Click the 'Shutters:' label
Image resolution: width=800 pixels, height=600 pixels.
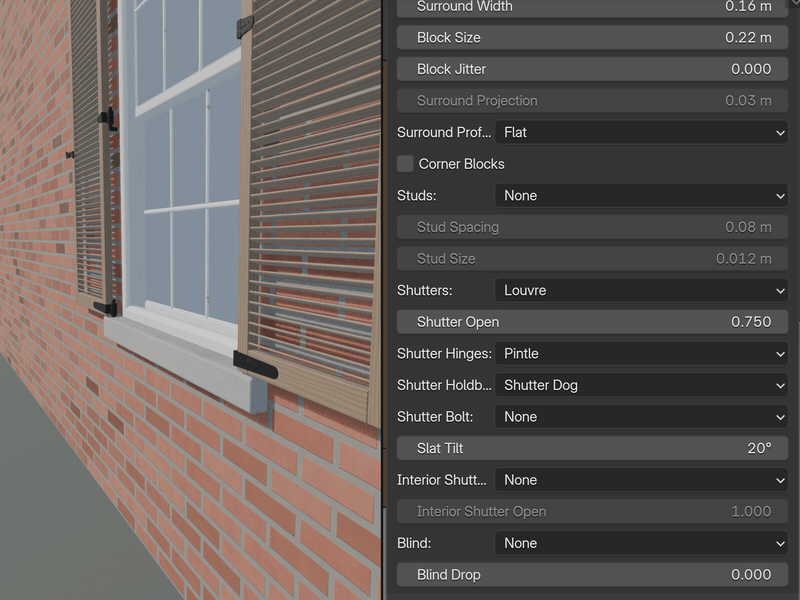click(424, 290)
